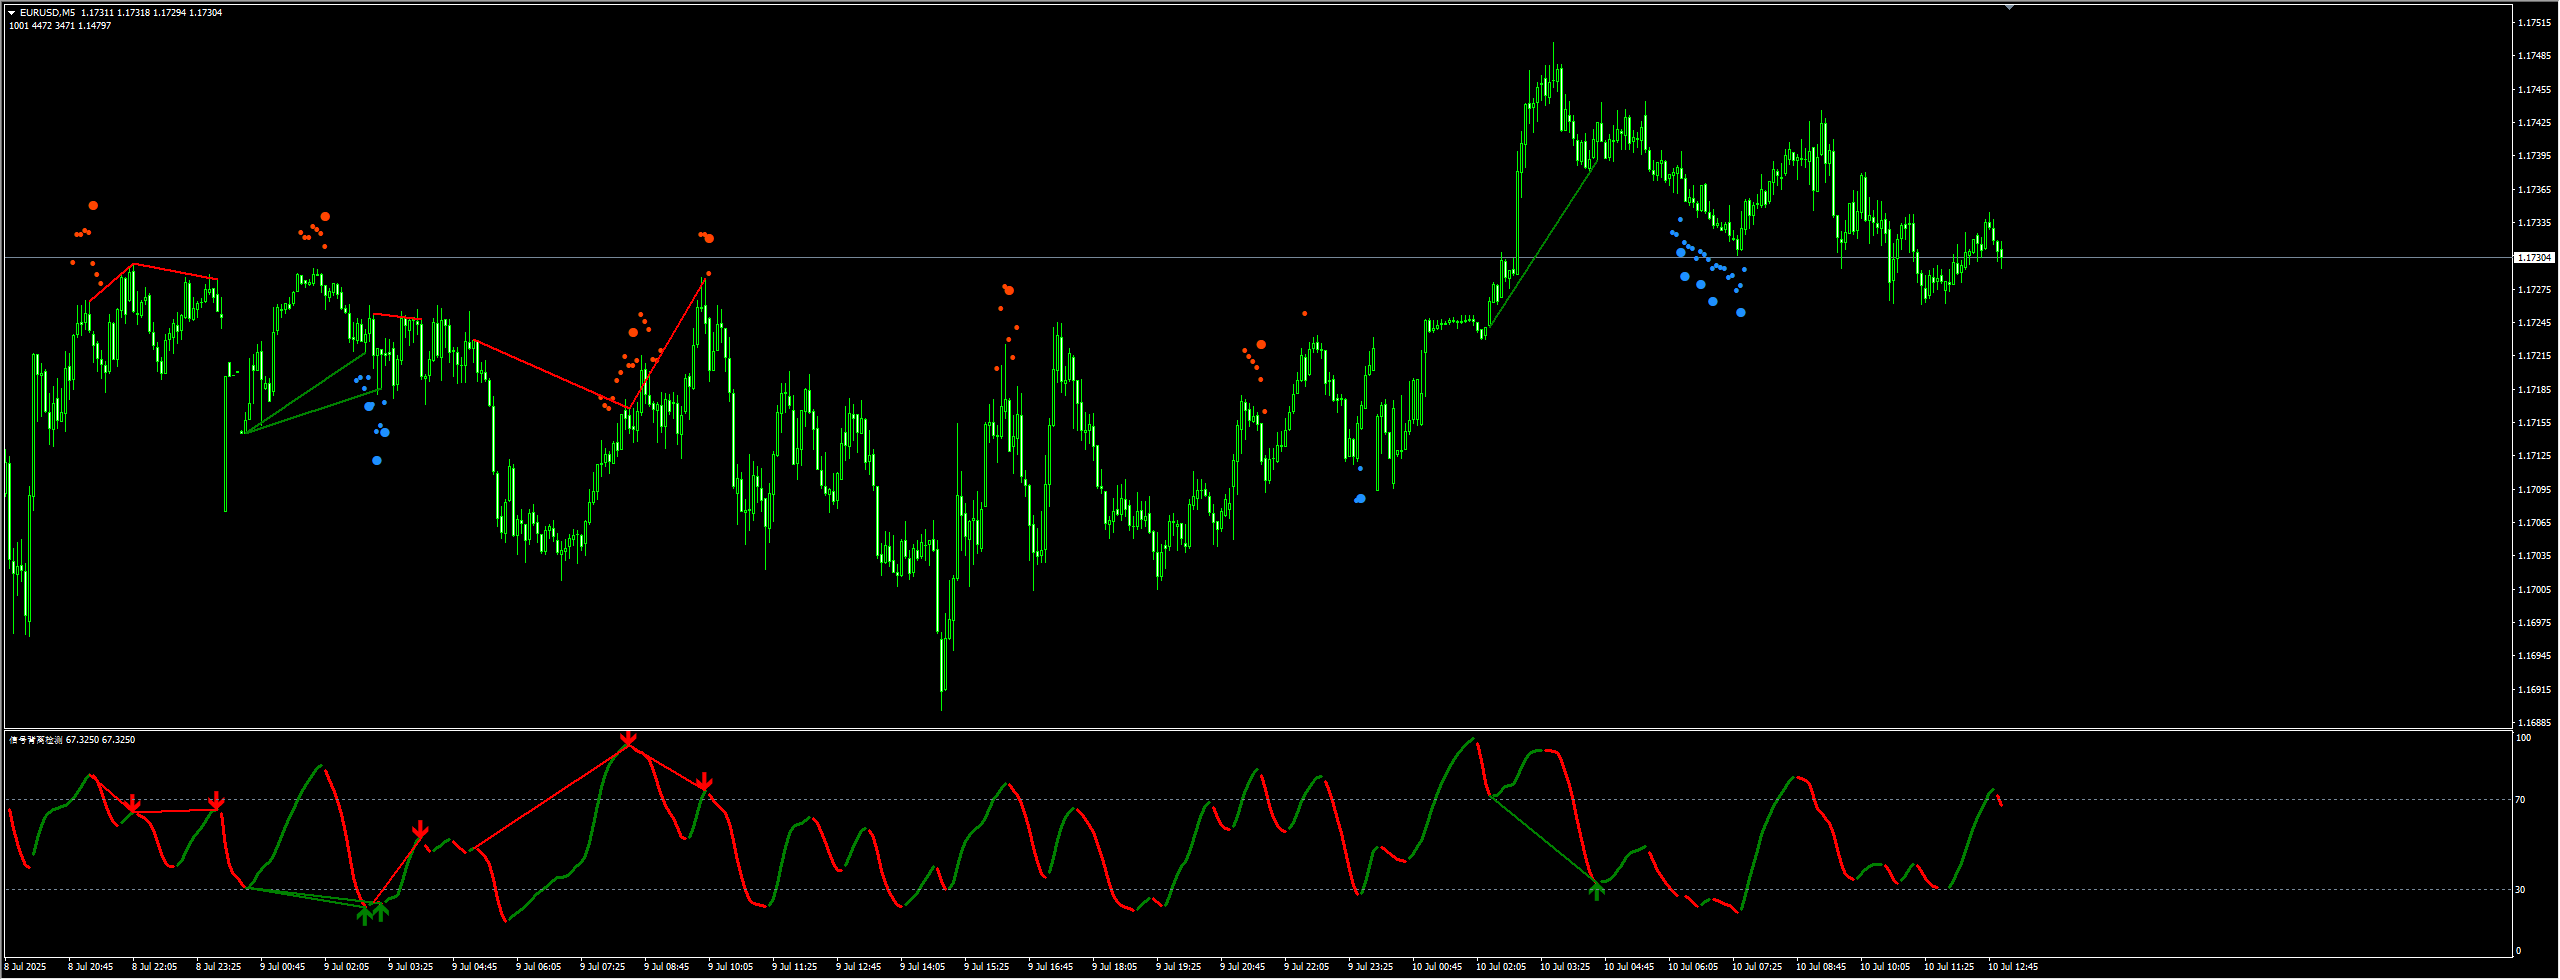Click the 9 Jul 14:05 time axis label

[x=922, y=967]
